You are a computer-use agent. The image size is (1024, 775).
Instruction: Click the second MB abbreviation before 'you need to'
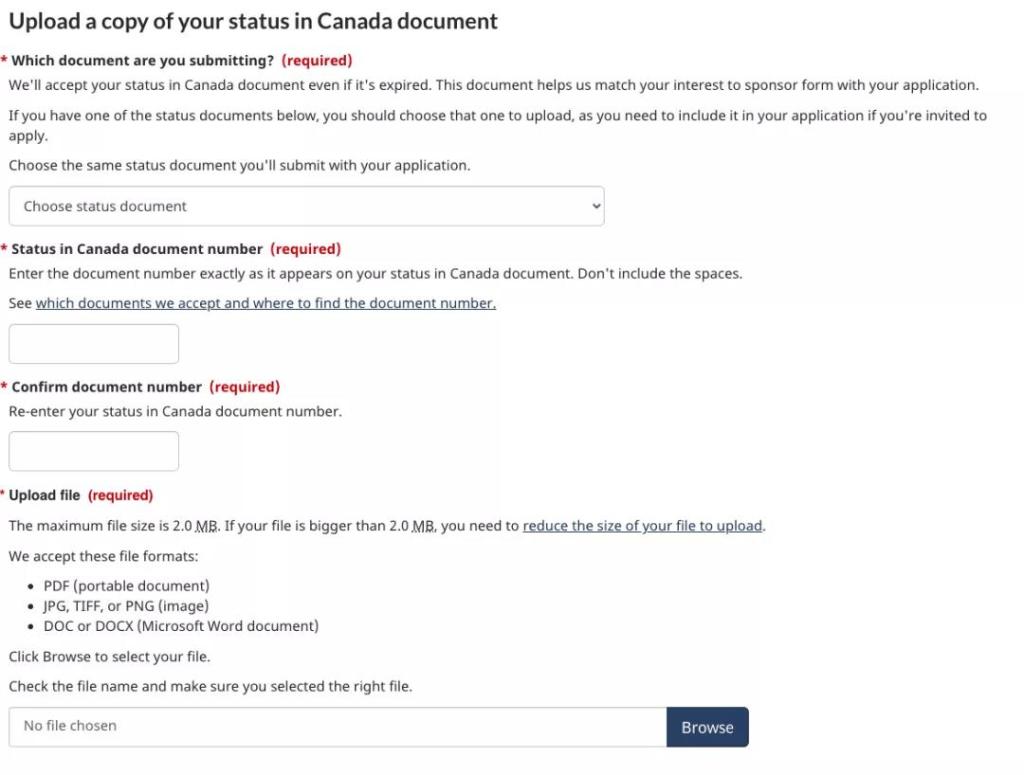424,526
